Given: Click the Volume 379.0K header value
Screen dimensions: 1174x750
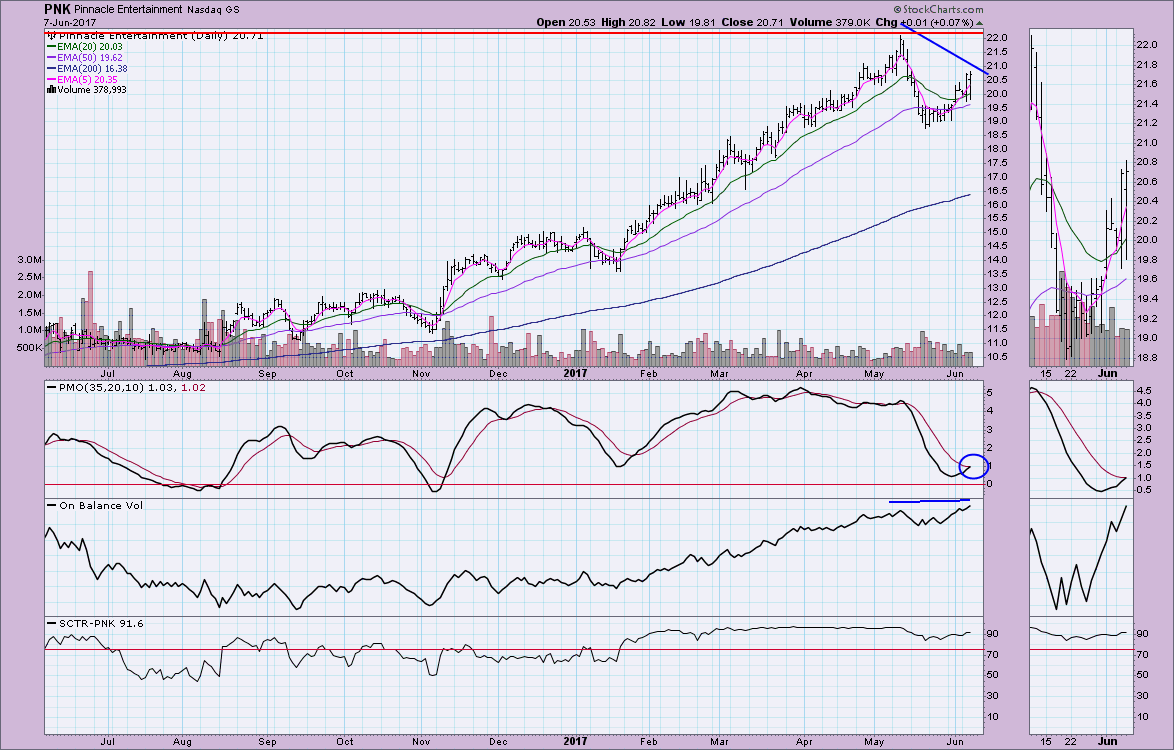Looking at the screenshot, I should tap(829, 22).
